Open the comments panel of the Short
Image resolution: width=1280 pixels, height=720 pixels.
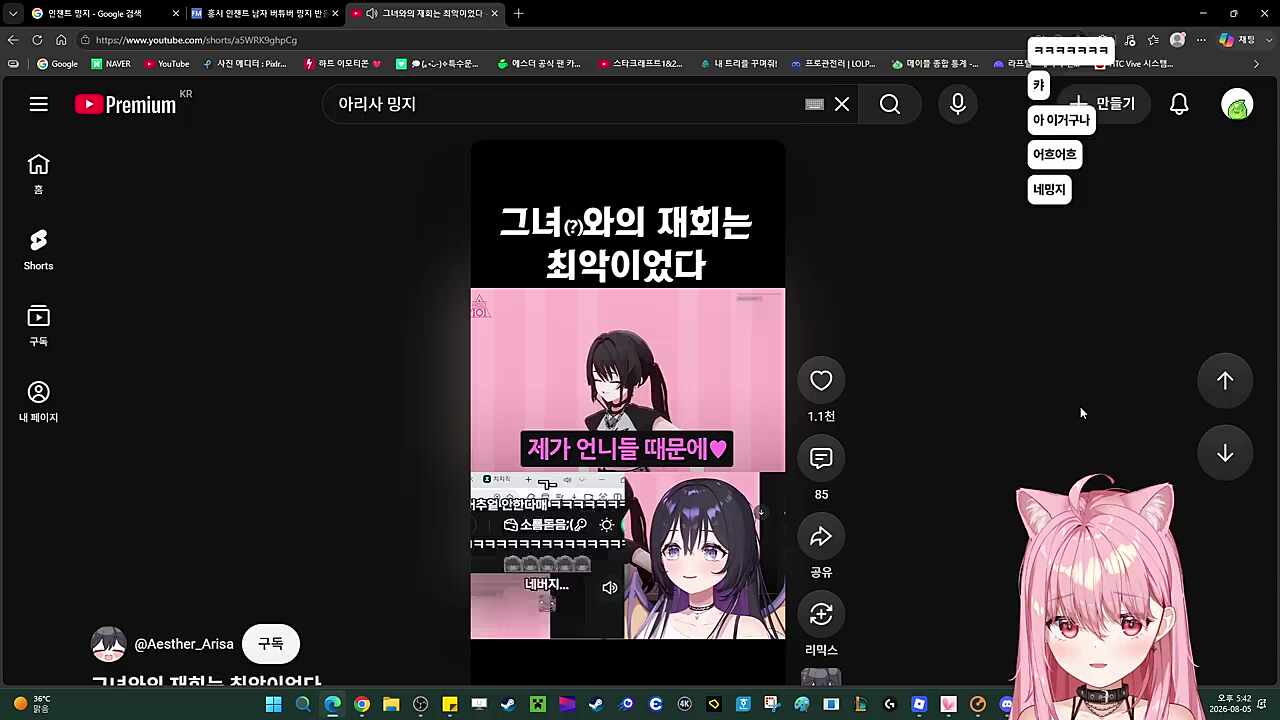click(821, 458)
